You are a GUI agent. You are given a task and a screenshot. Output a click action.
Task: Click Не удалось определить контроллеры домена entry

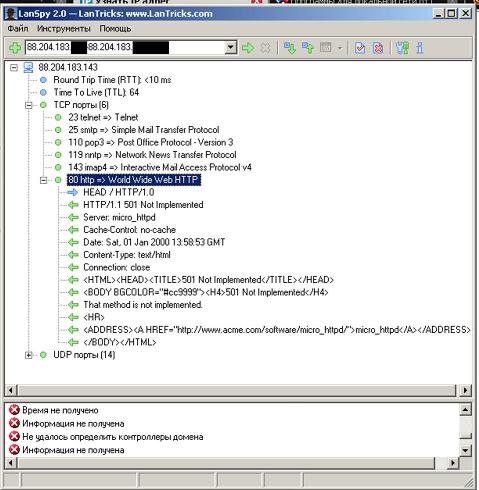click(x=113, y=437)
